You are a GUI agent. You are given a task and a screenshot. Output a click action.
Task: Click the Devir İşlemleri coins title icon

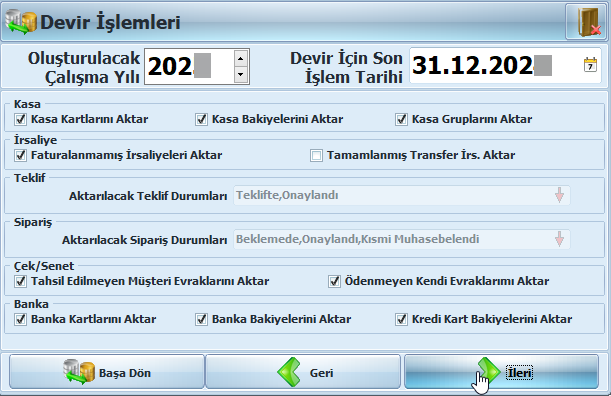click(21, 22)
